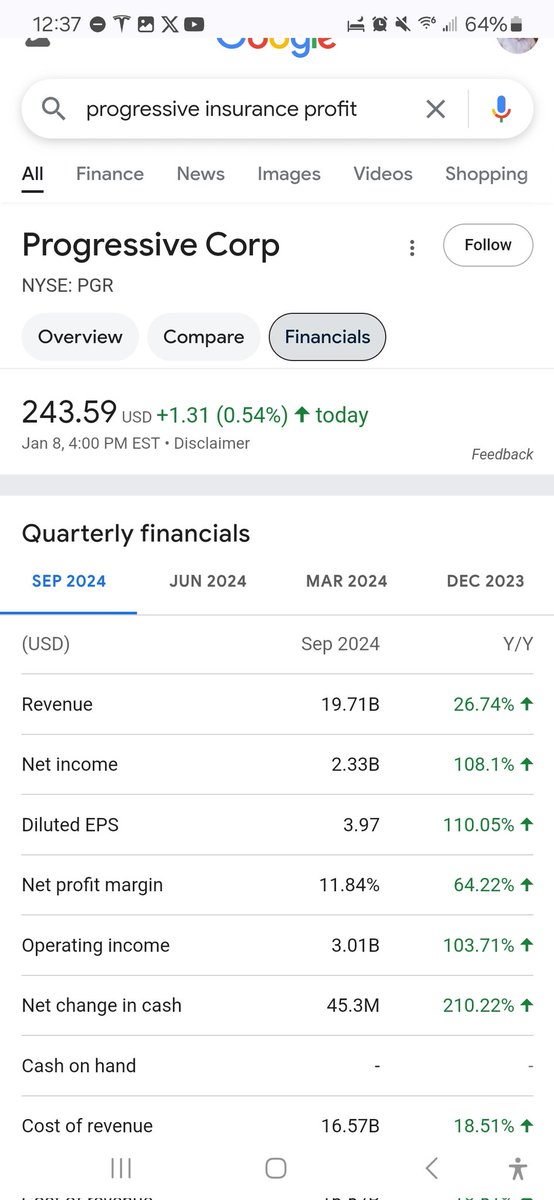Viewport: 554px width, 1200px height.
Task: Switch to the MAR 2024 quarter tab
Action: point(346,581)
